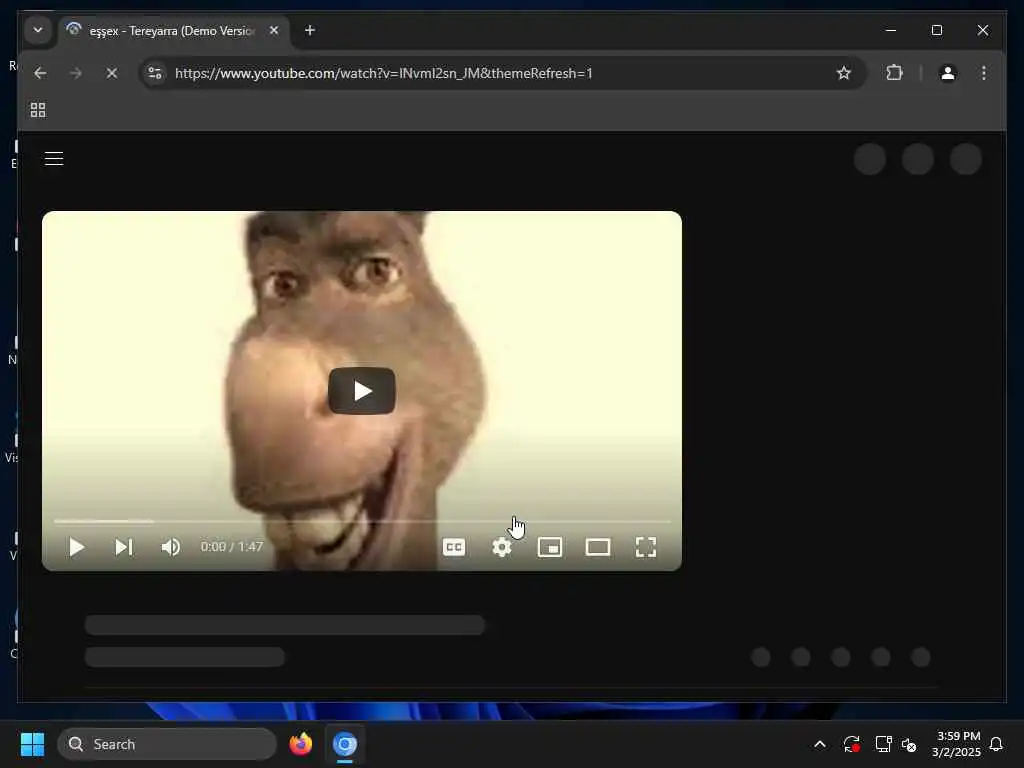This screenshot has height=768, width=1024.
Task: Open a new browser tab
Action: click(x=310, y=30)
